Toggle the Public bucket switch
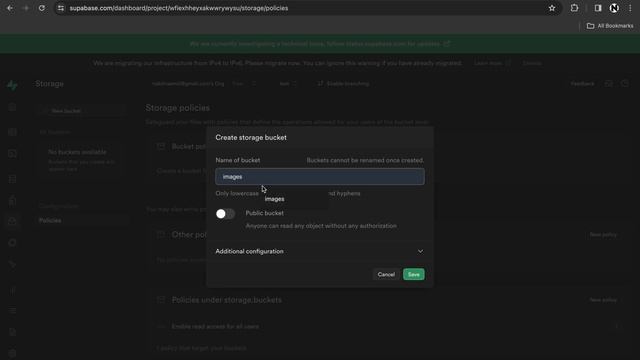Screen dimensions: 640x360 (225, 213)
